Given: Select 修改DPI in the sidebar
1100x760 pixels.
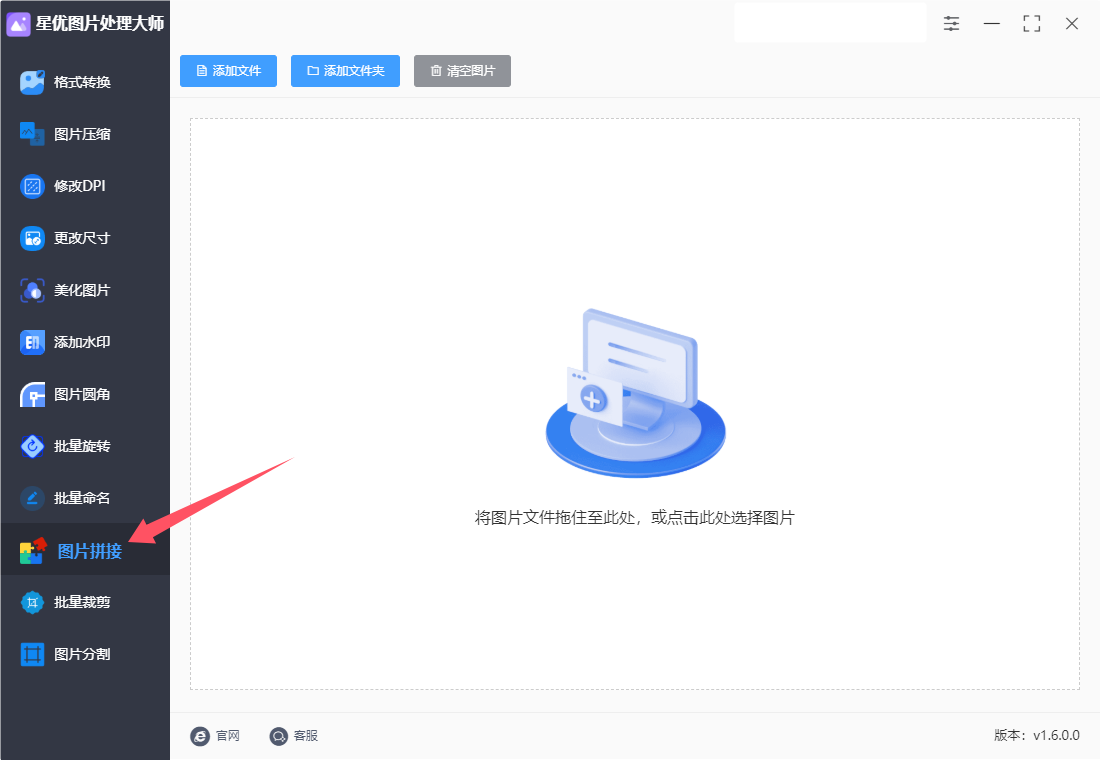Looking at the screenshot, I should tap(85, 186).
